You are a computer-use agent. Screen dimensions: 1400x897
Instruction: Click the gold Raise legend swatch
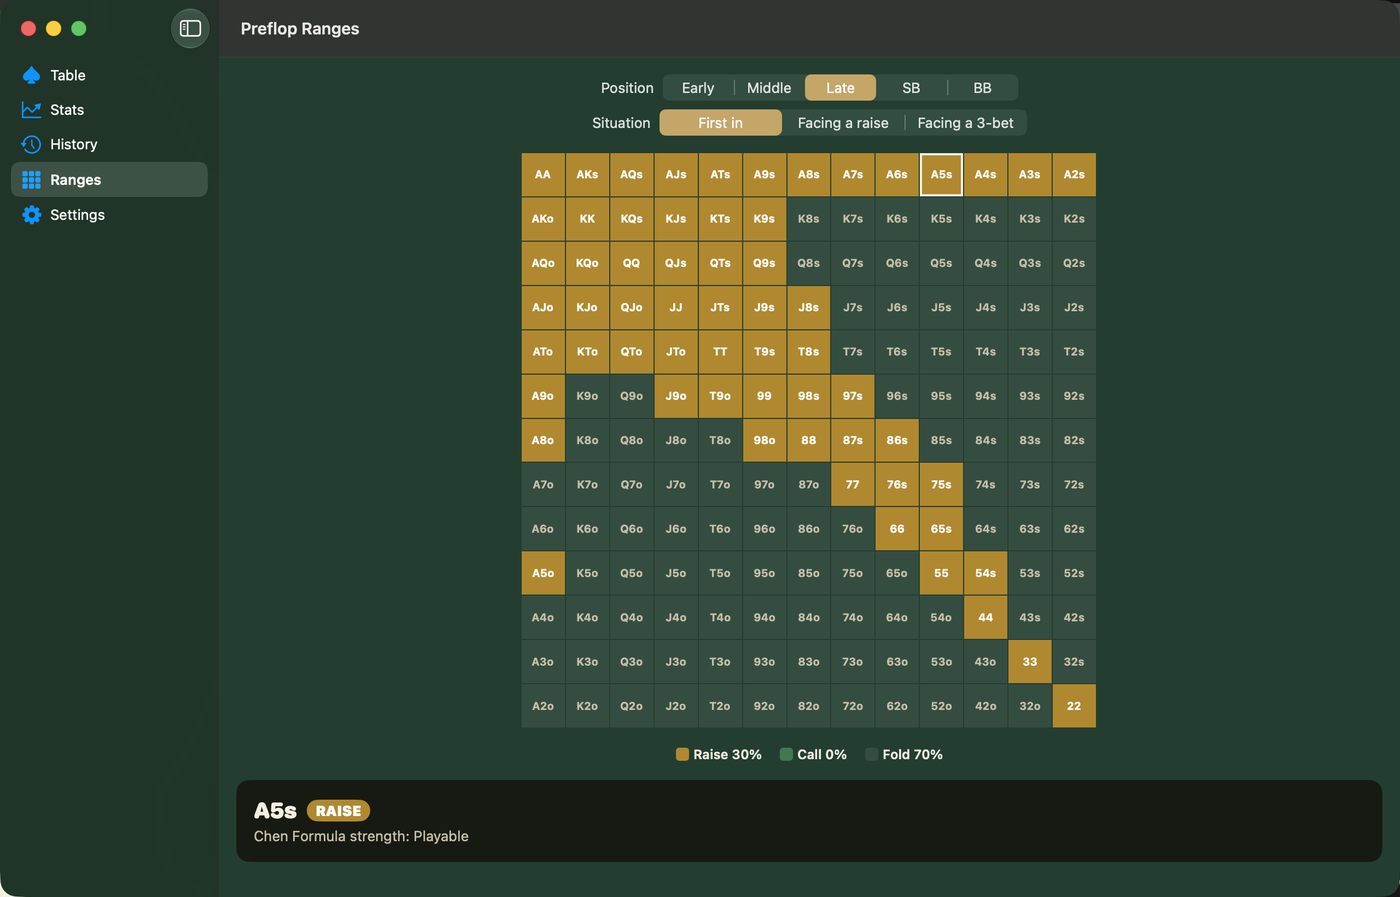click(682, 755)
